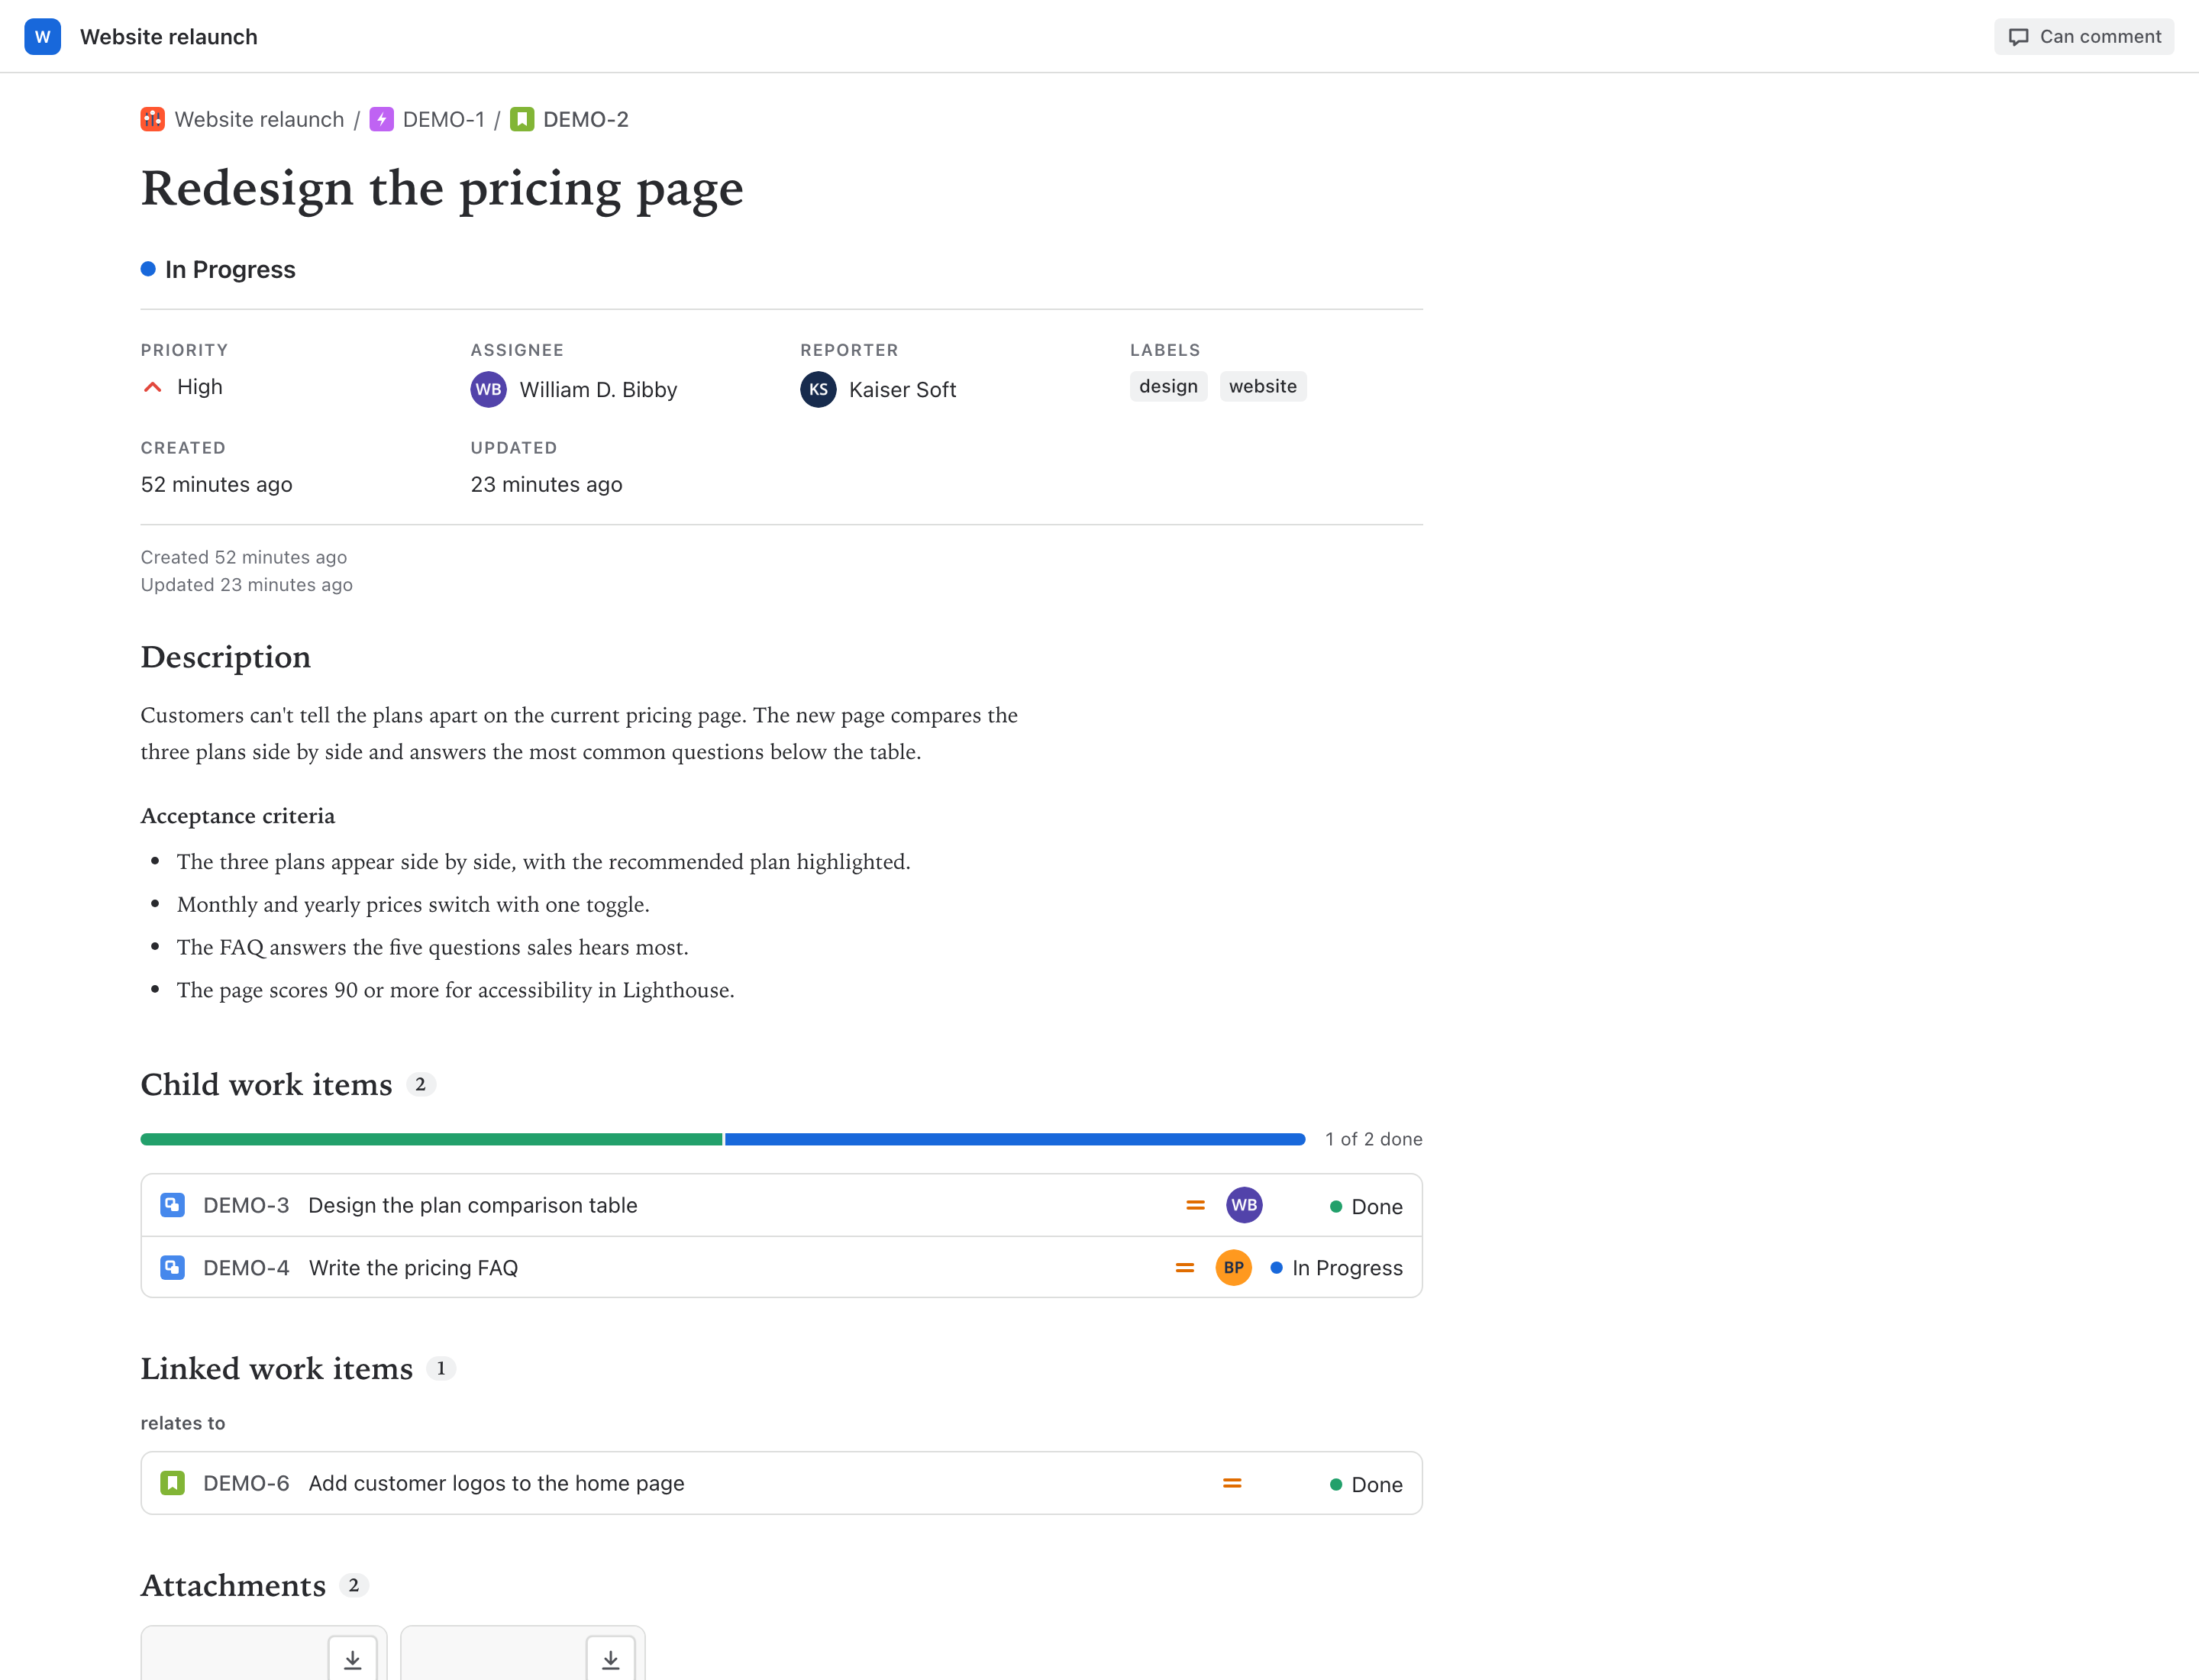
Task: Click reporter name Kaiser Soft
Action: [x=902, y=390]
